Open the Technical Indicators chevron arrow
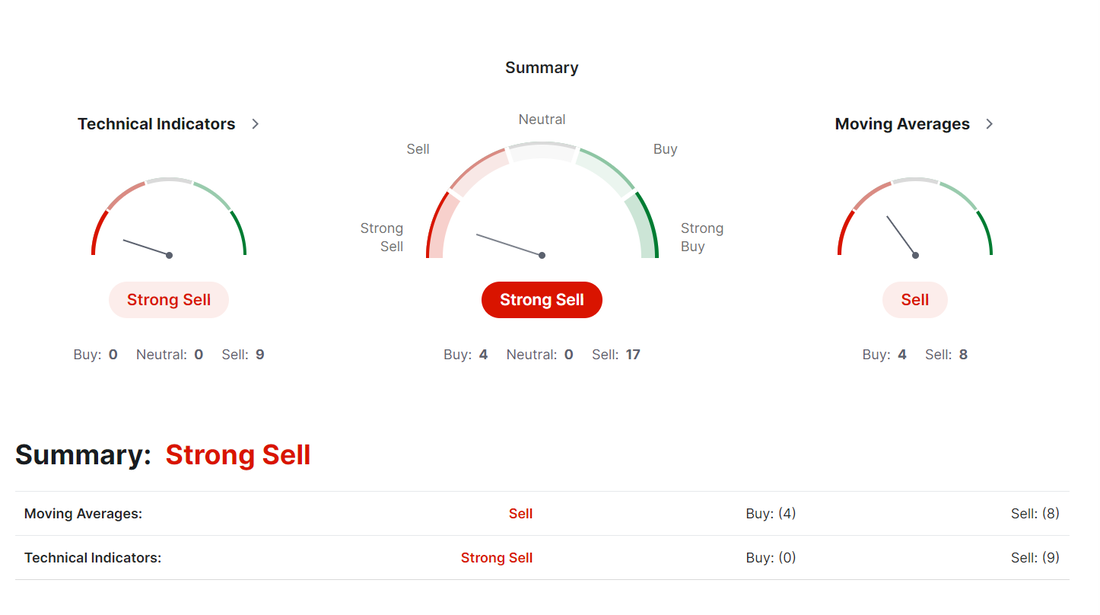Screen dimensions: 1100x615 click(x=255, y=124)
